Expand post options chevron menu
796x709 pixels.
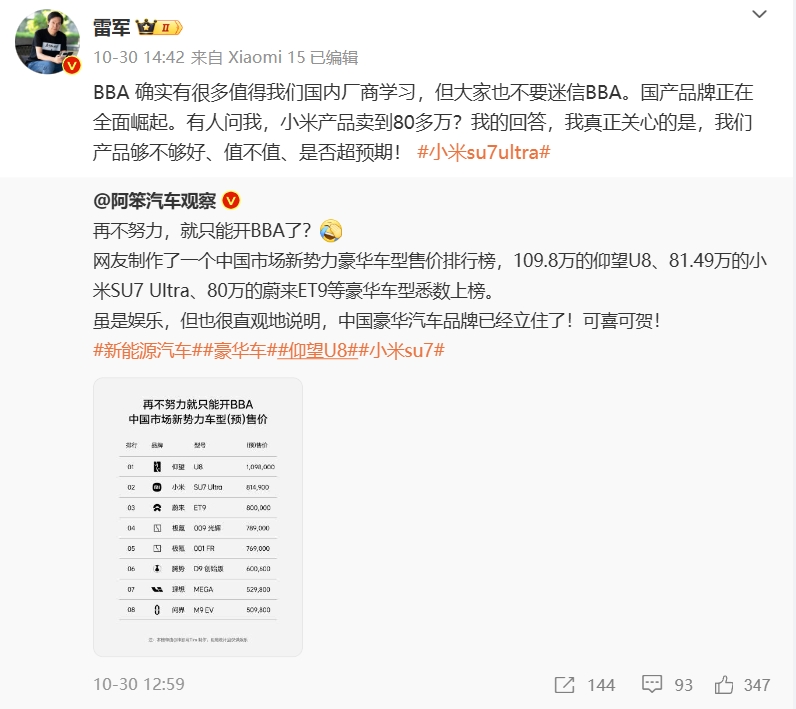(x=759, y=14)
